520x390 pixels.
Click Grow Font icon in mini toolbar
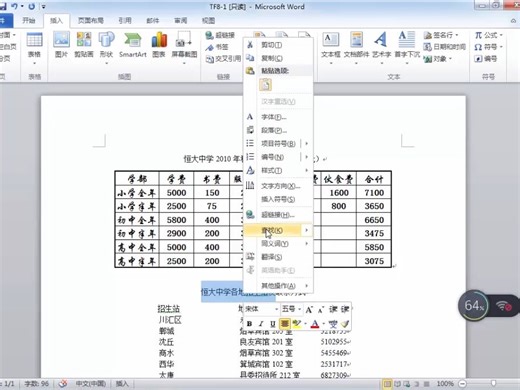[309, 310]
